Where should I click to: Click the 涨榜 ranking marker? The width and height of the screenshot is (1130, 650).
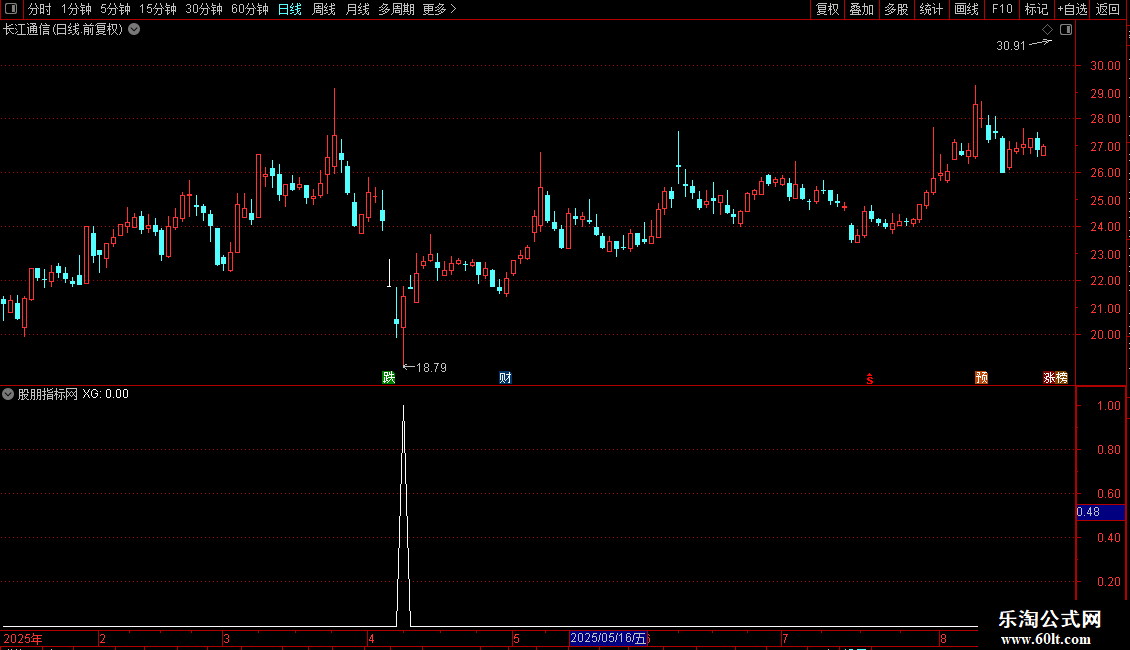(x=1056, y=378)
